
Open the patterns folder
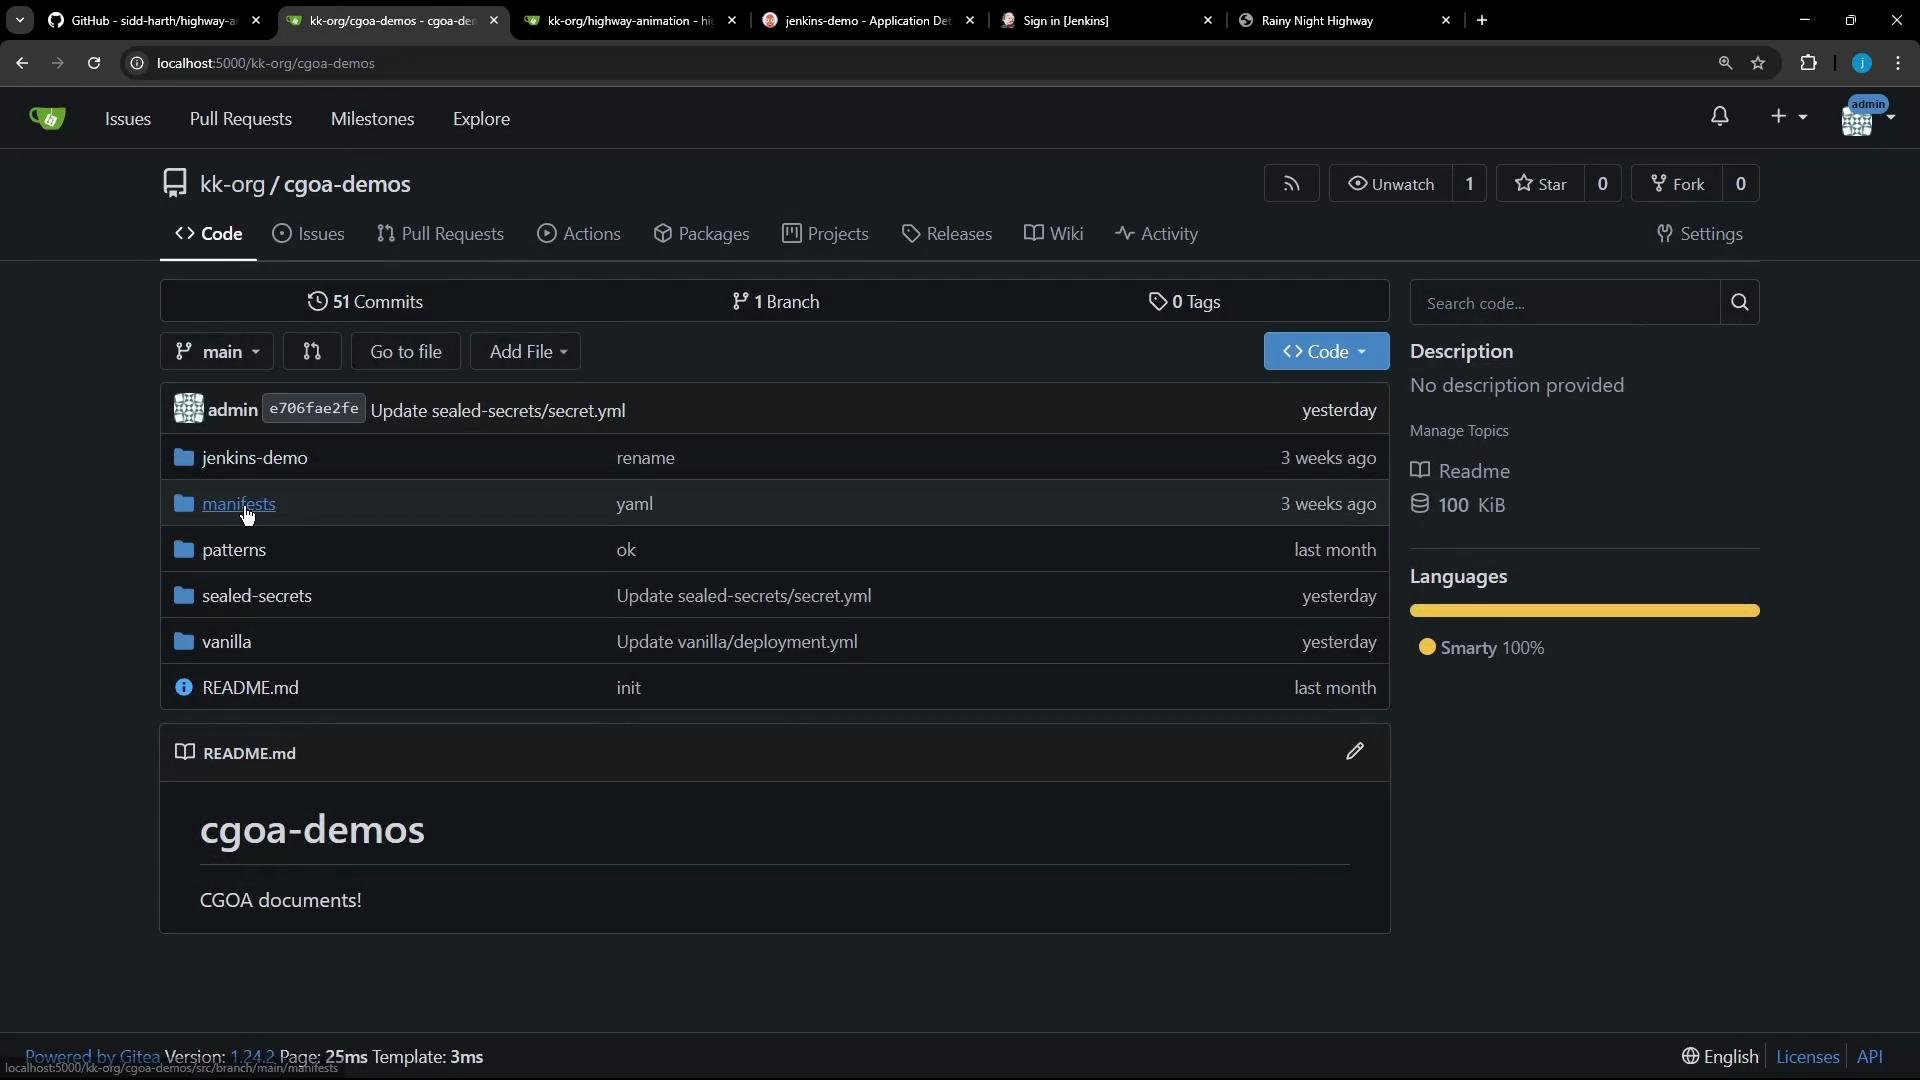click(233, 550)
